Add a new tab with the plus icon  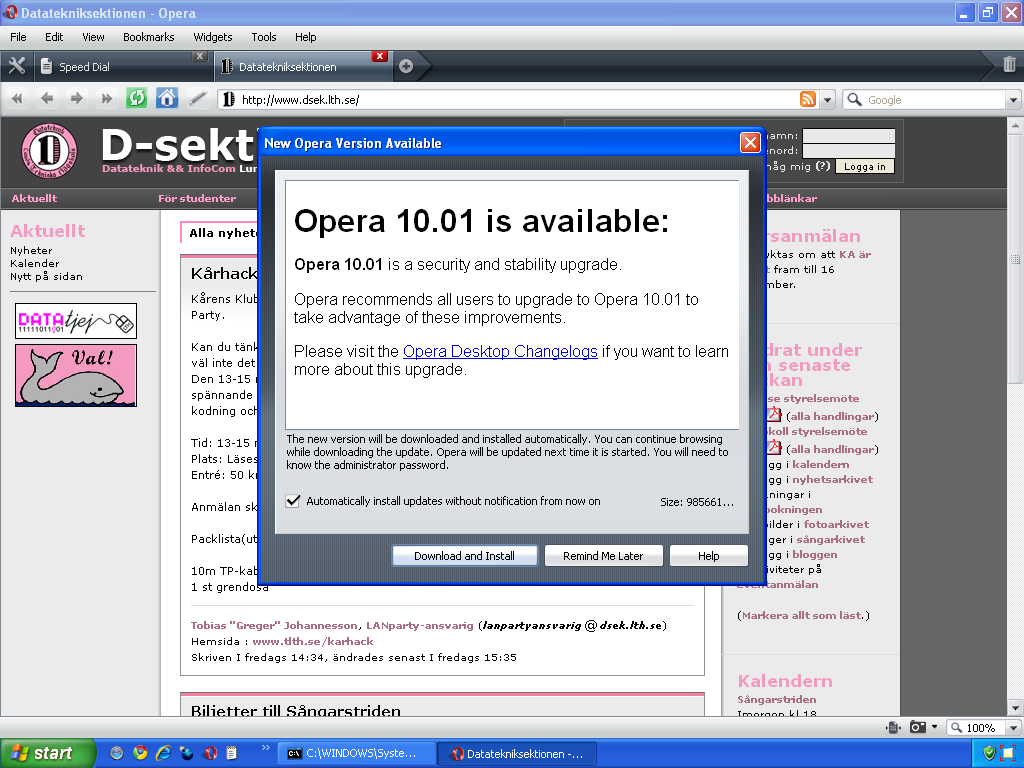click(x=406, y=66)
